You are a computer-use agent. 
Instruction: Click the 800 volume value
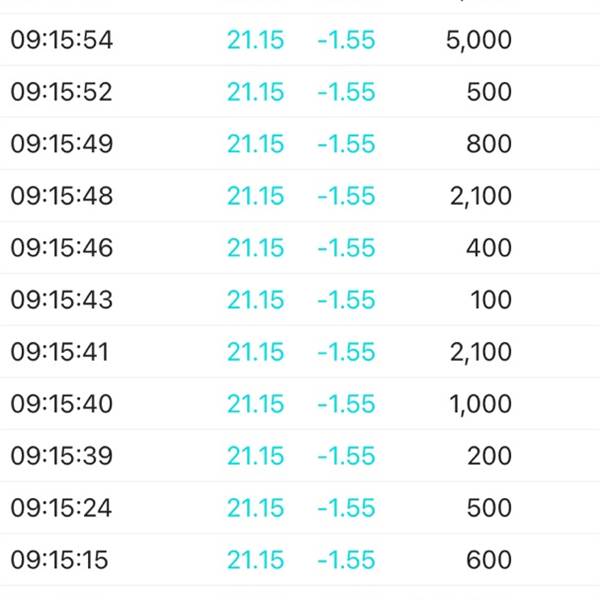[x=489, y=144]
